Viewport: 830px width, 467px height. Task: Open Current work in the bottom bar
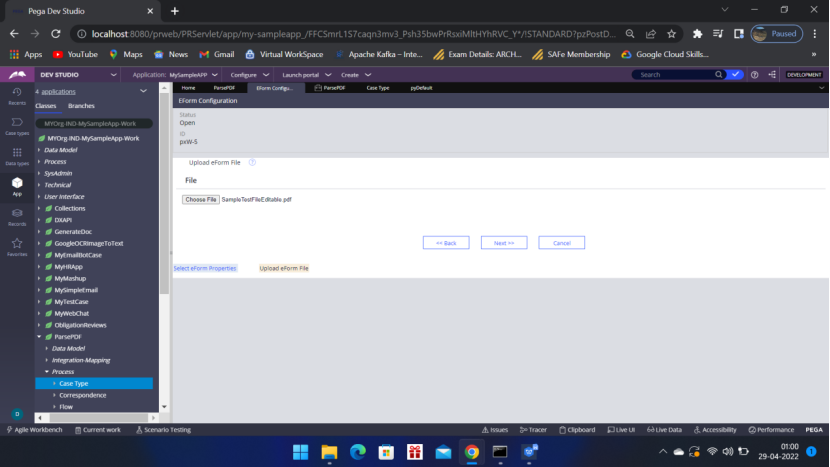[x=98, y=429]
